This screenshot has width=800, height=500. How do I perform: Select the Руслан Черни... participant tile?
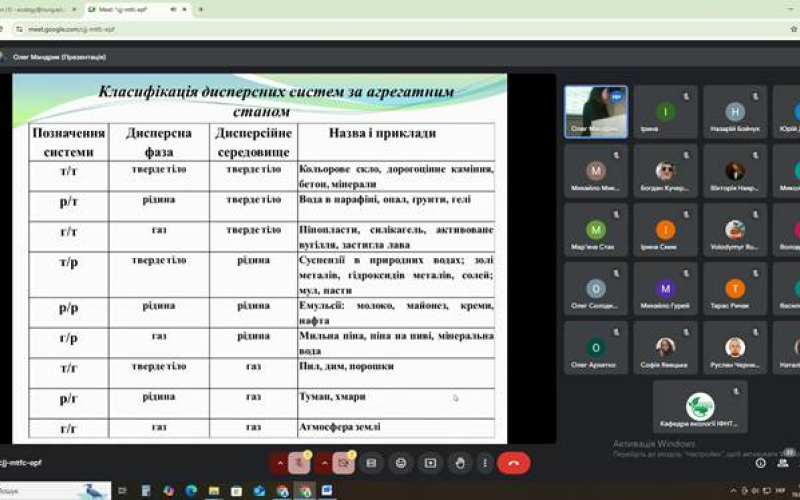[735, 347]
